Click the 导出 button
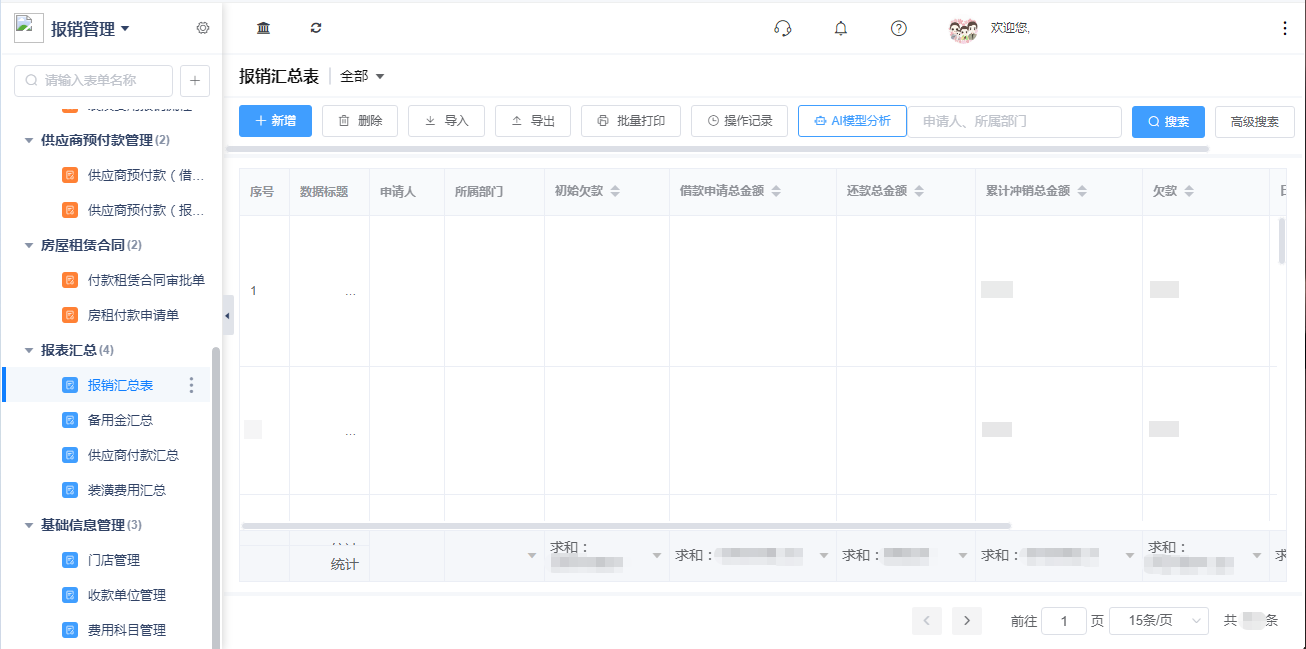1306x649 pixels. 533,121
